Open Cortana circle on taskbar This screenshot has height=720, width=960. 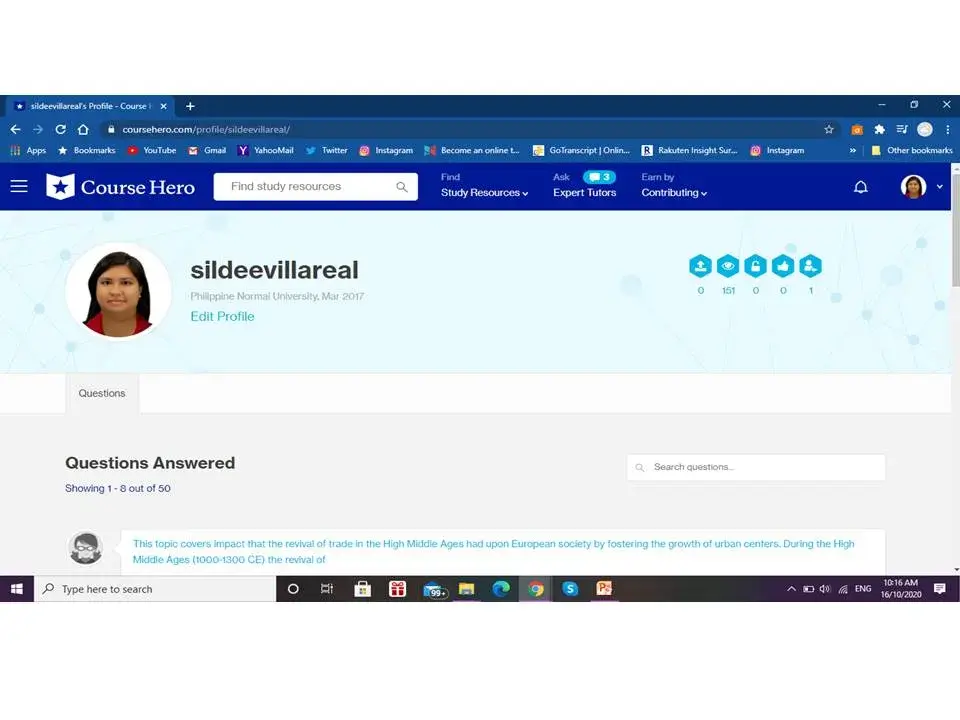tap(293, 589)
